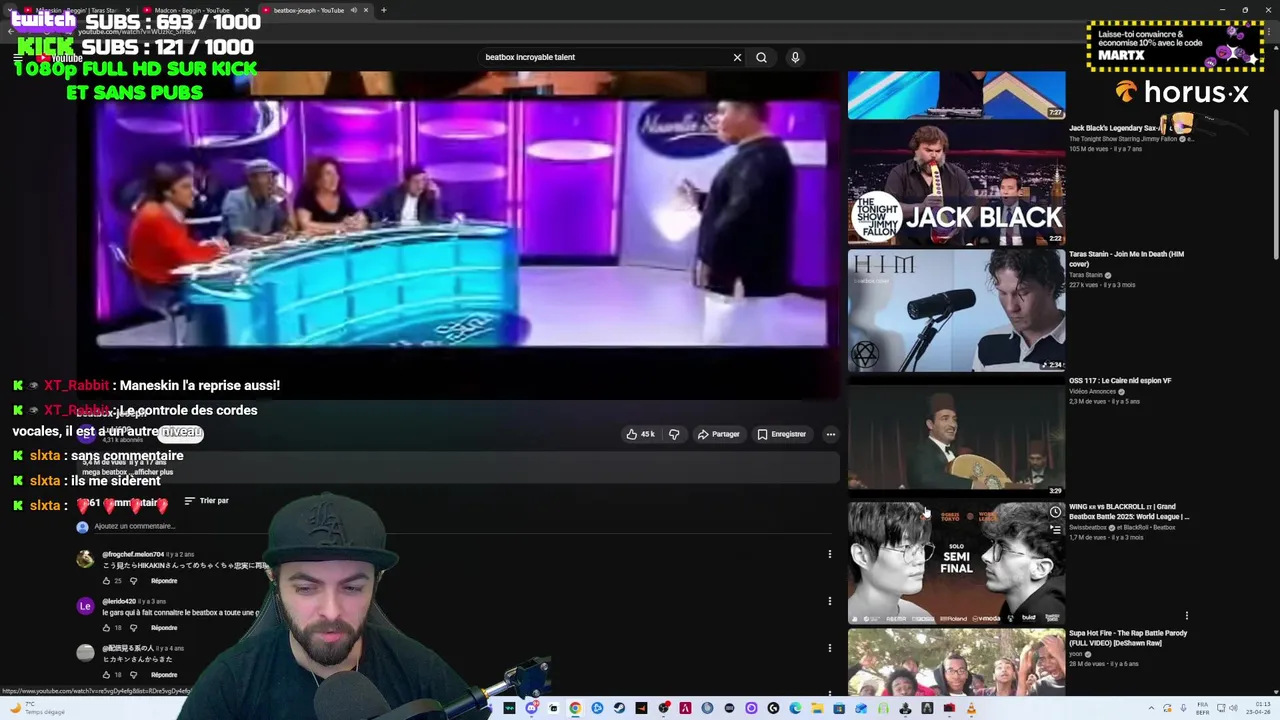Image resolution: width=1280 pixels, height=720 pixels.
Task: Open the Grand Beatbox Battle semi final thumbnail
Action: point(956,563)
